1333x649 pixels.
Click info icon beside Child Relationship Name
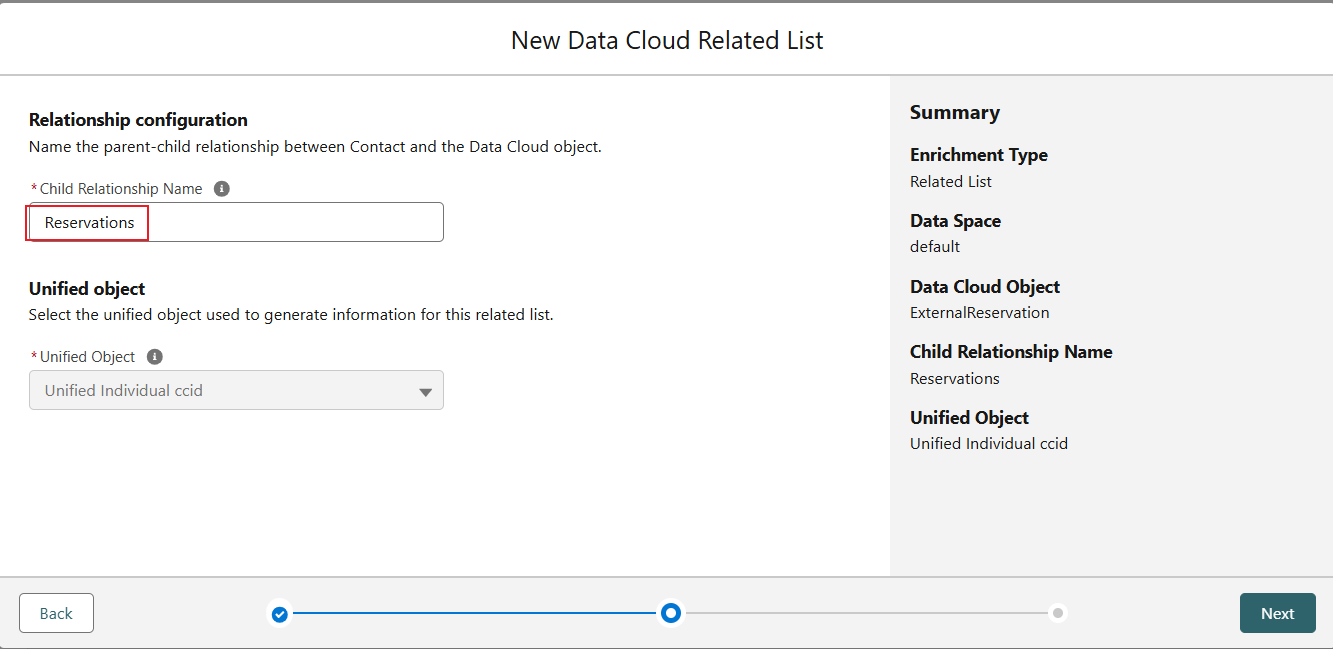click(222, 189)
